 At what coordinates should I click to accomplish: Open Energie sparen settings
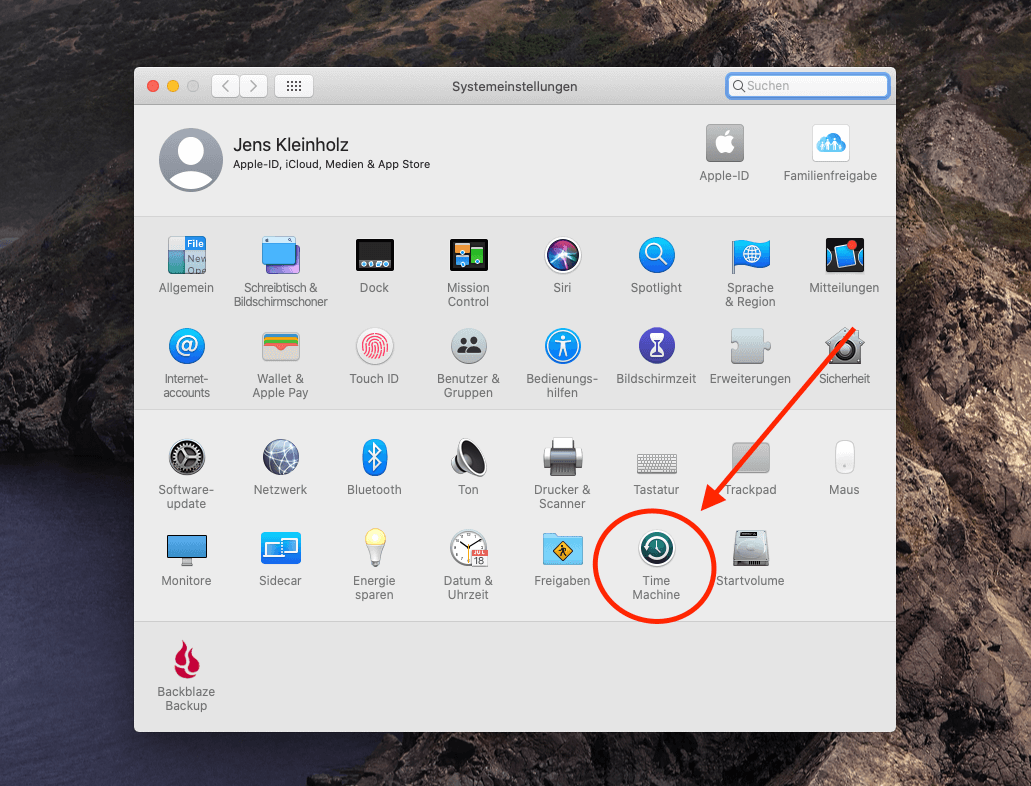click(x=374, y=549)
